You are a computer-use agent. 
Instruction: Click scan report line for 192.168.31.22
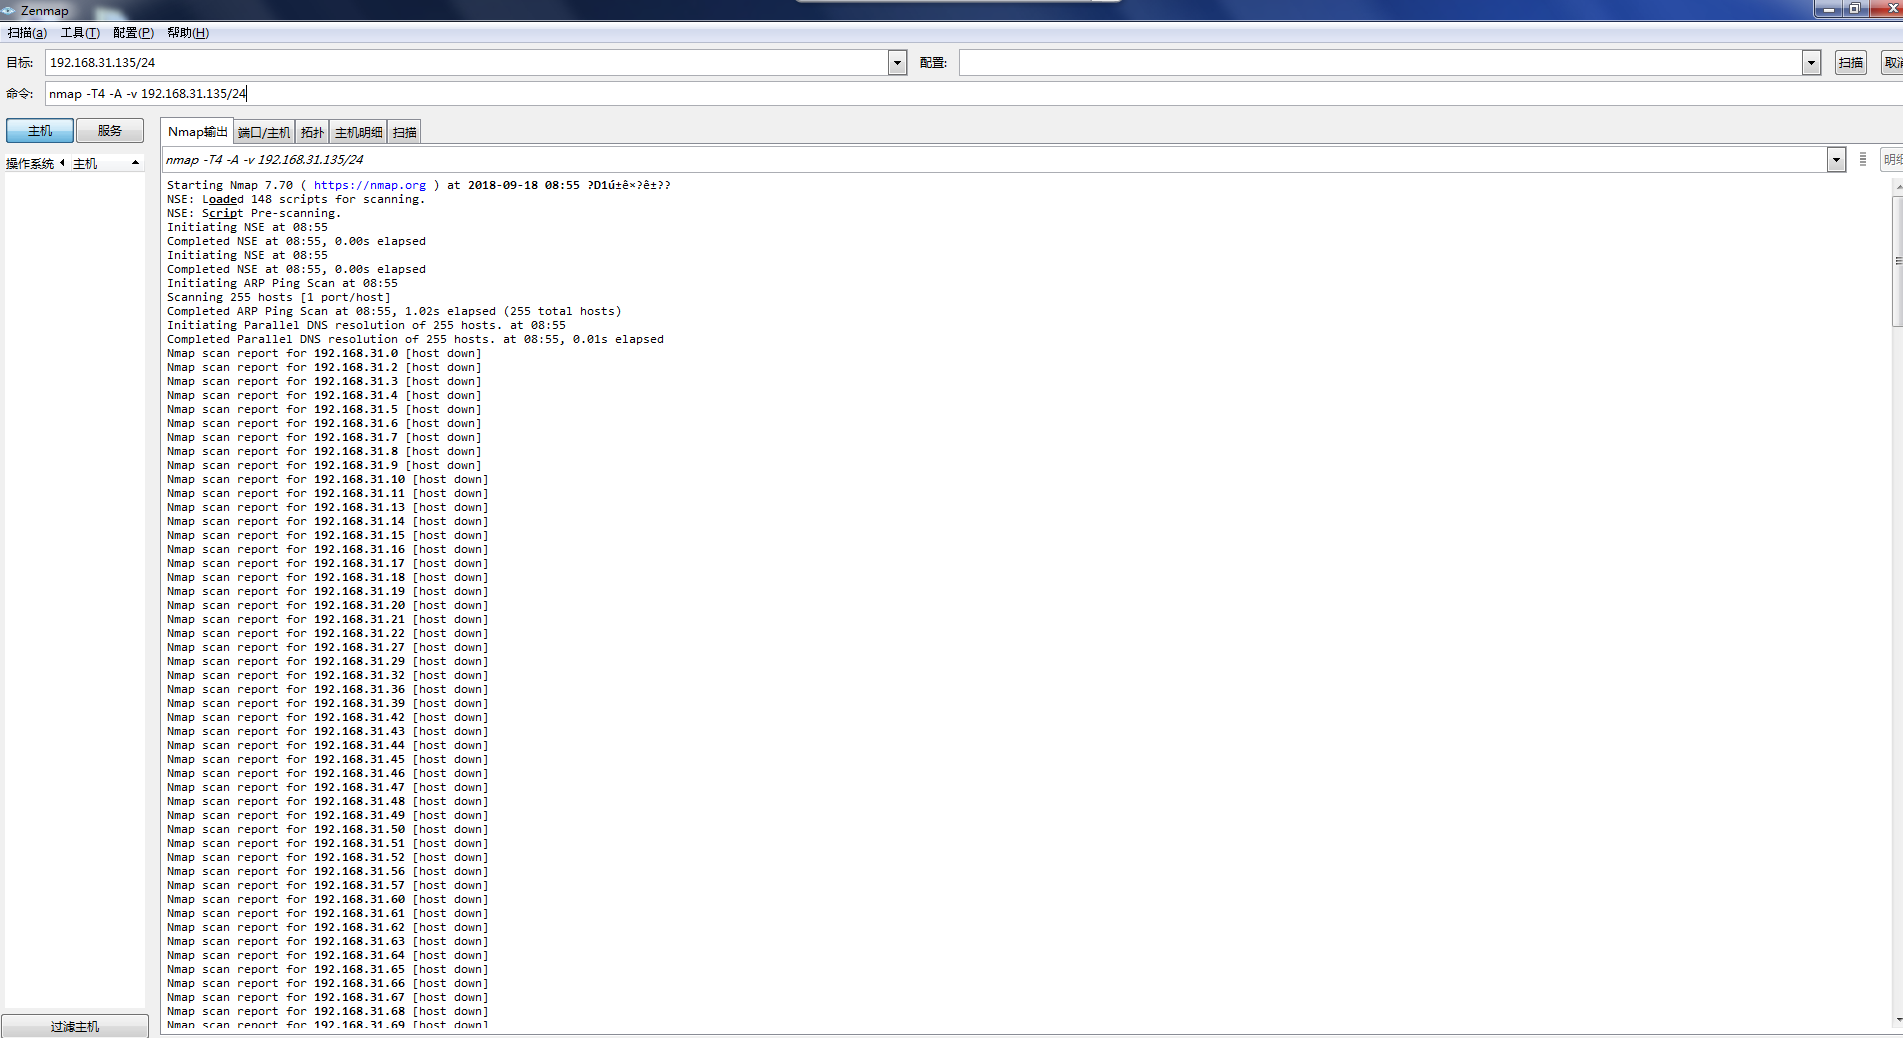(328, 633)
